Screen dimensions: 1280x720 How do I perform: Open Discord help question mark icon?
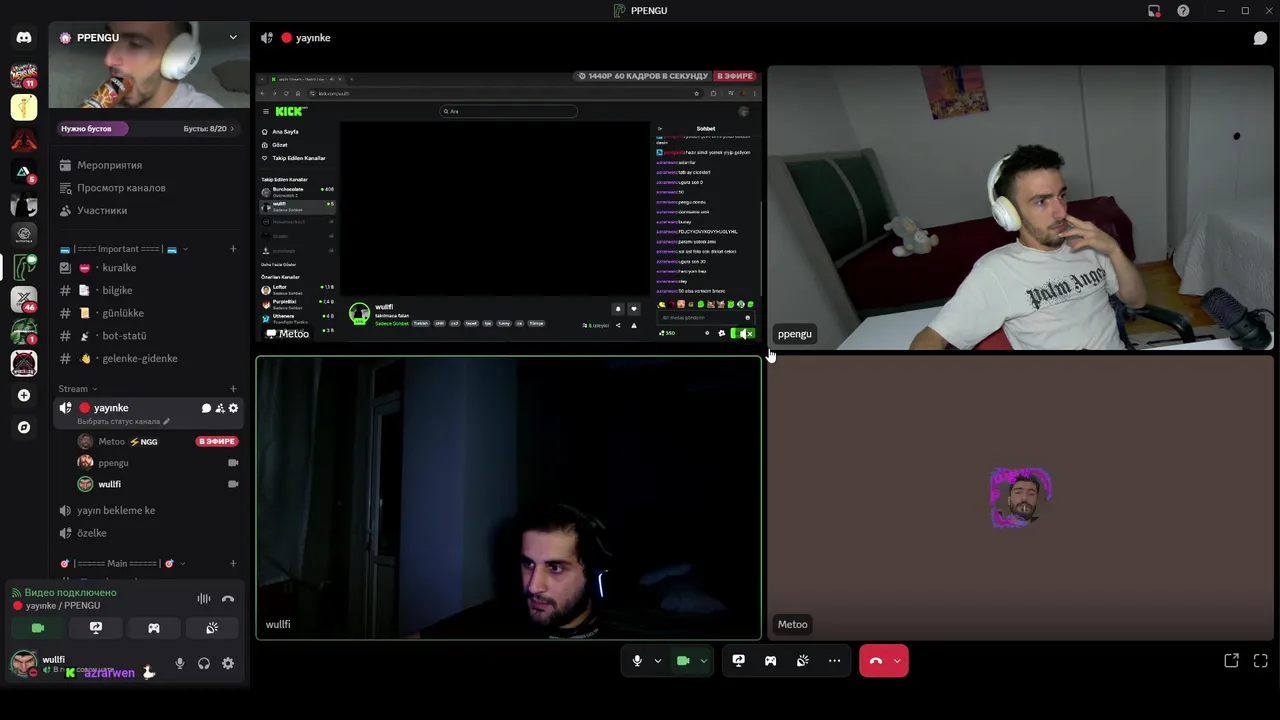click(x=1183, y=10)
